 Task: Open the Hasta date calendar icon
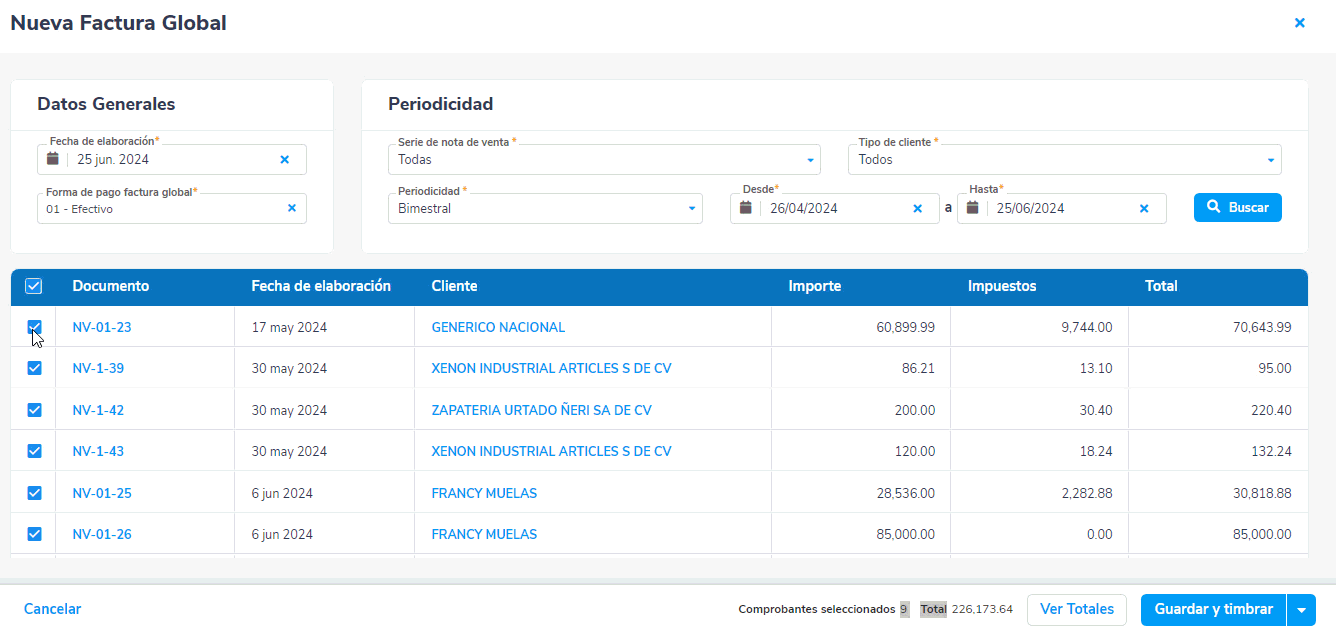[973, 208]
